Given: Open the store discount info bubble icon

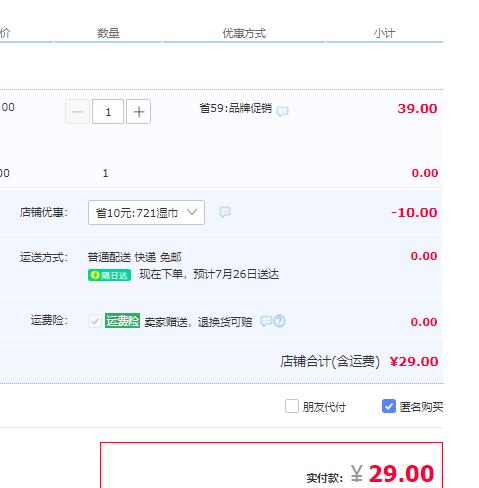Looking at the screenshot, I should click(x=225, y=212).
